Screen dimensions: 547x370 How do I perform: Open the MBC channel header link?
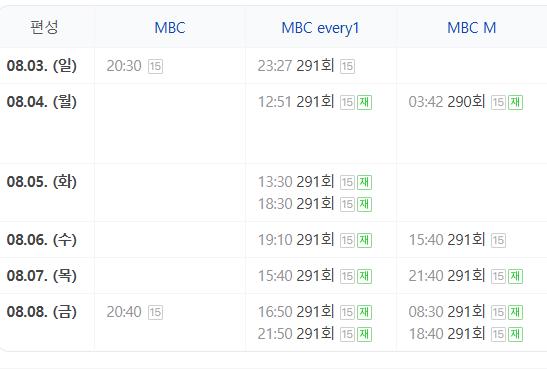click(170, 28)
